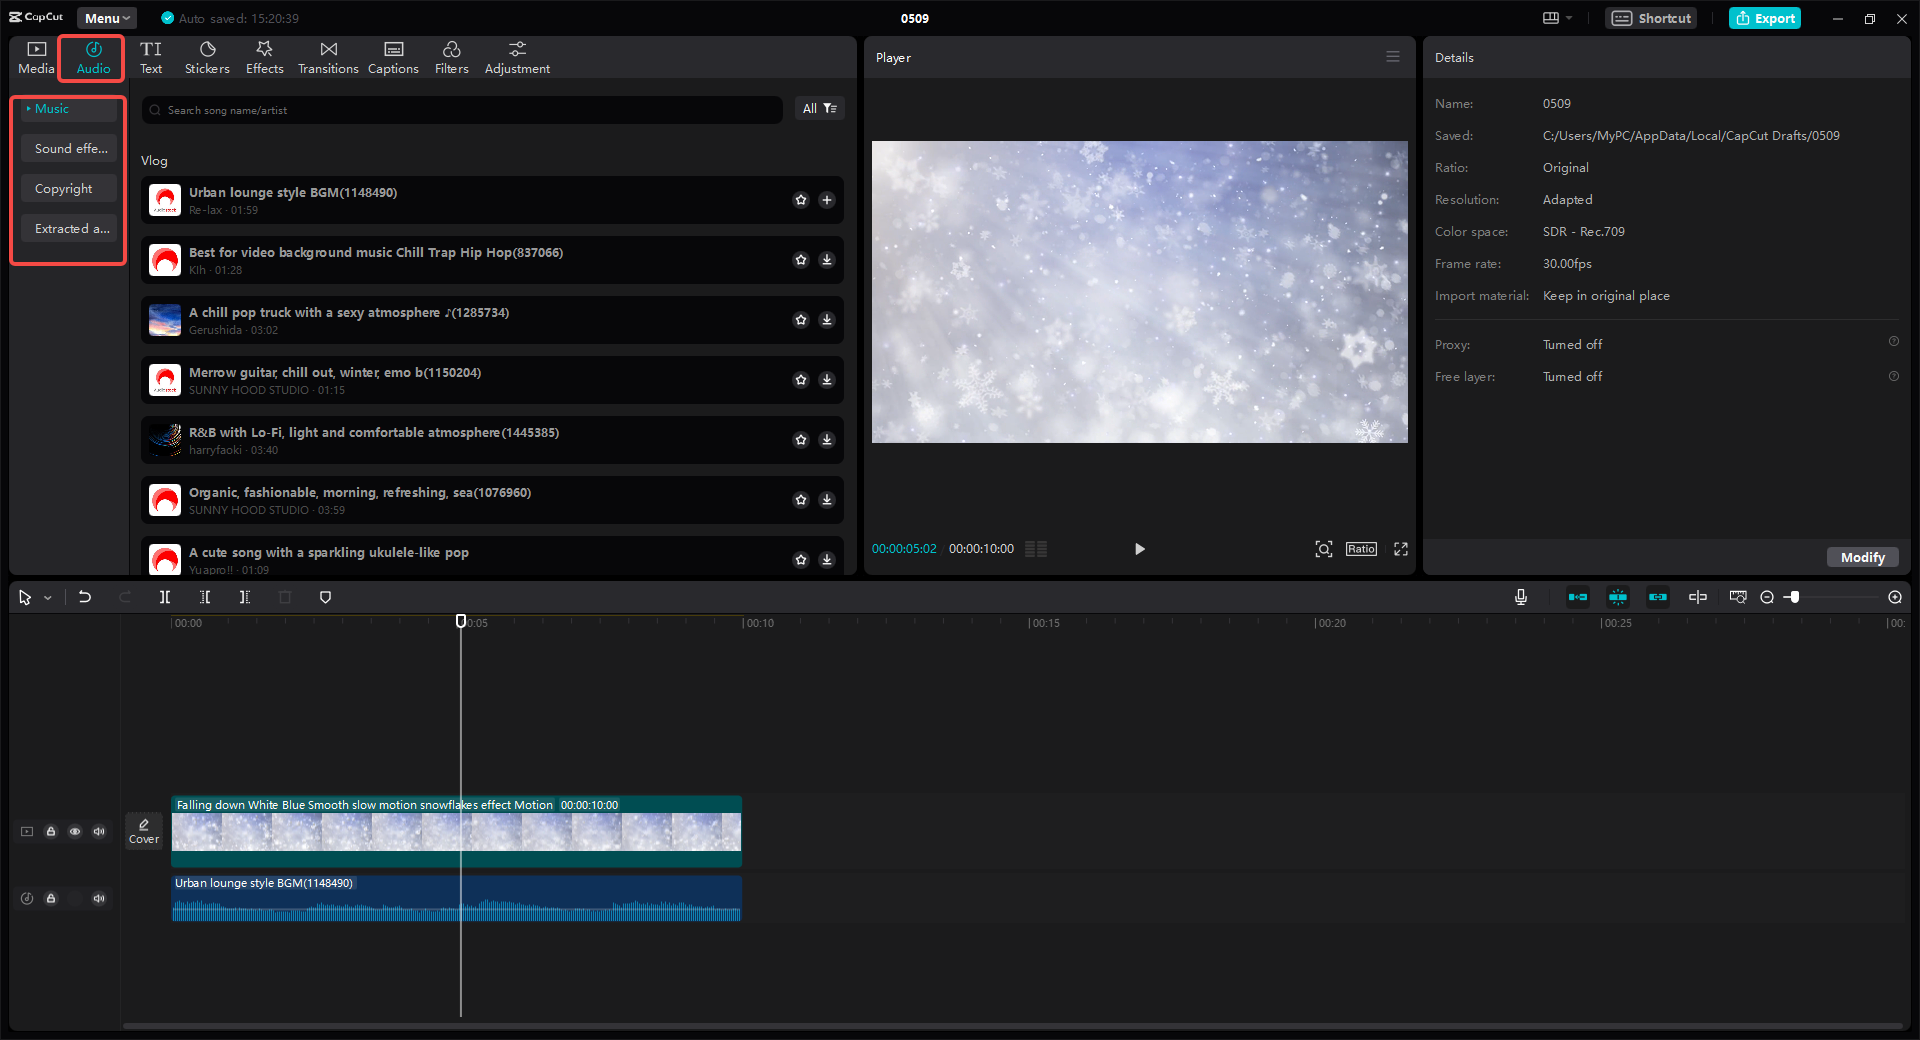Click the Modify button in the Details panel
Screen dimensions: 1920x1040
(x=1861, y=557)
